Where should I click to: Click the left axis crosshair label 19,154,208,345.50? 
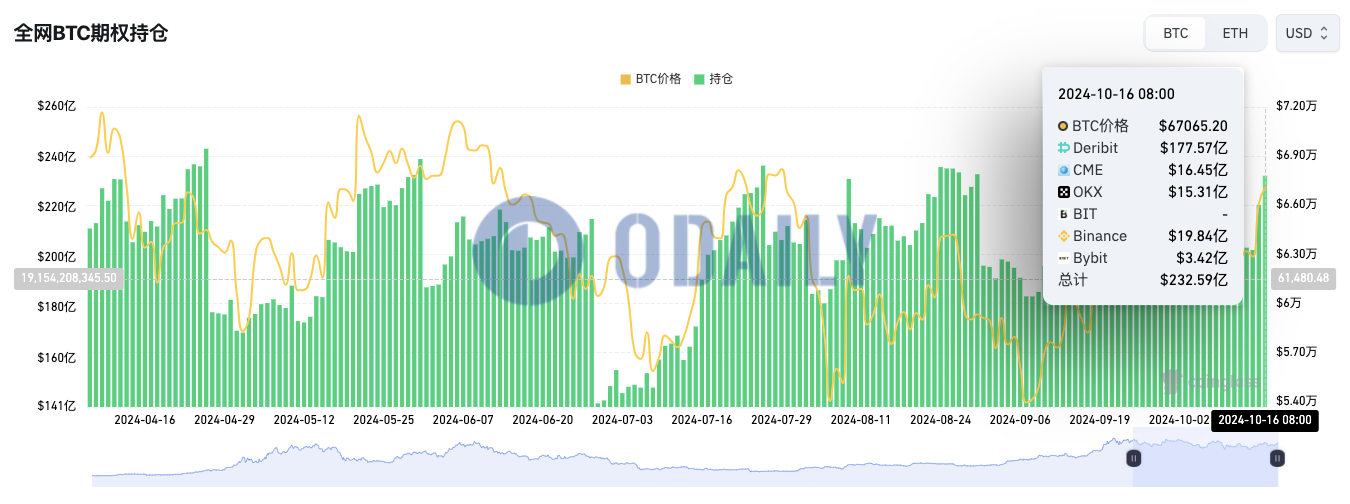69,278
